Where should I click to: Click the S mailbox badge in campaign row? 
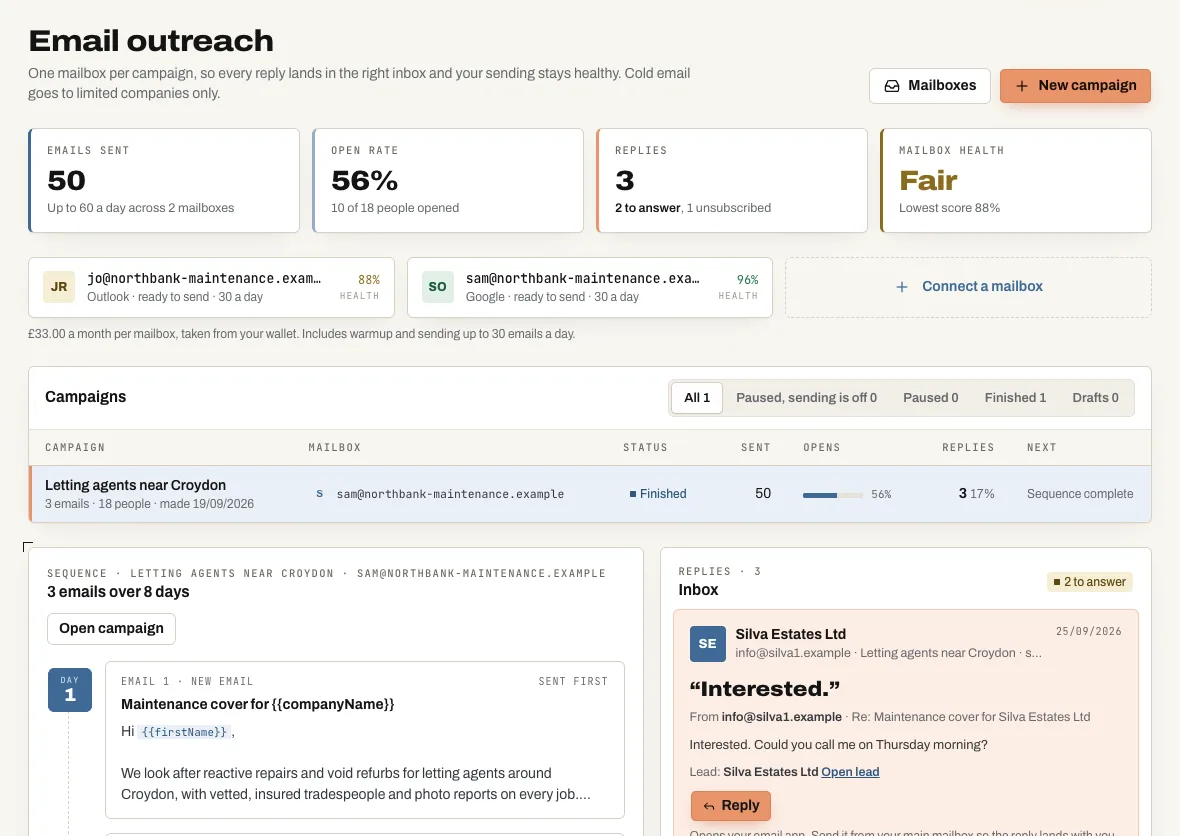click(x=320, y=494)
